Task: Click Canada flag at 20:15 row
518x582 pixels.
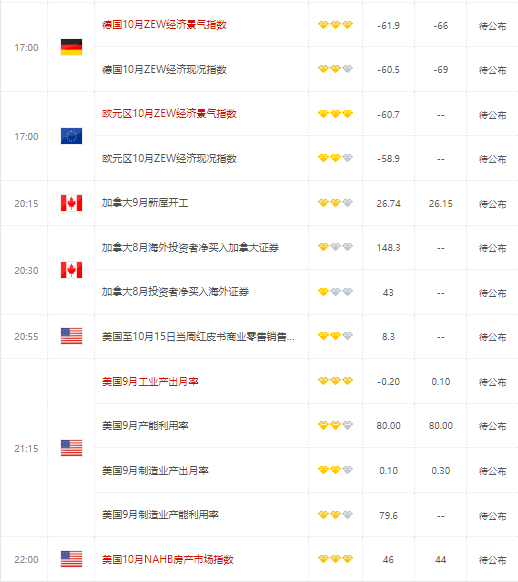Action: pyautogui.click(x=71, y=203)
